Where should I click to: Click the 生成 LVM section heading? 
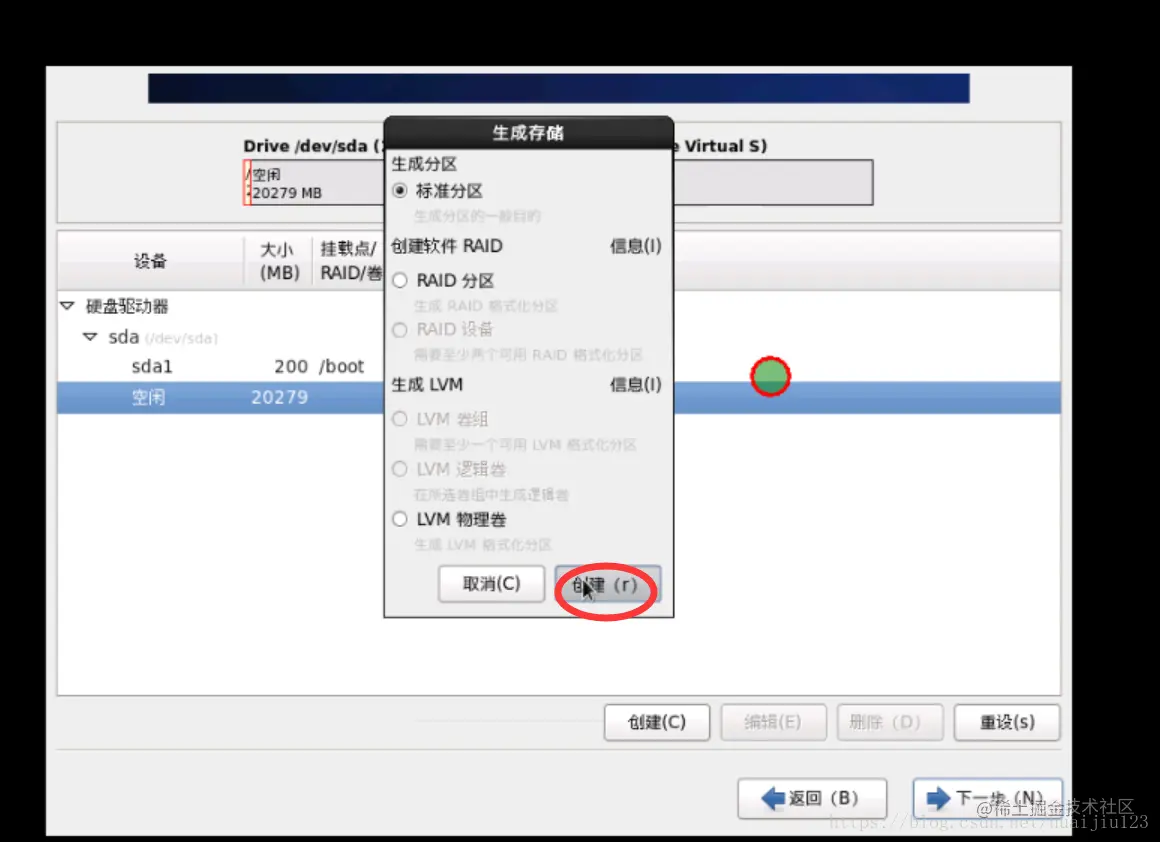coord(427,385)
